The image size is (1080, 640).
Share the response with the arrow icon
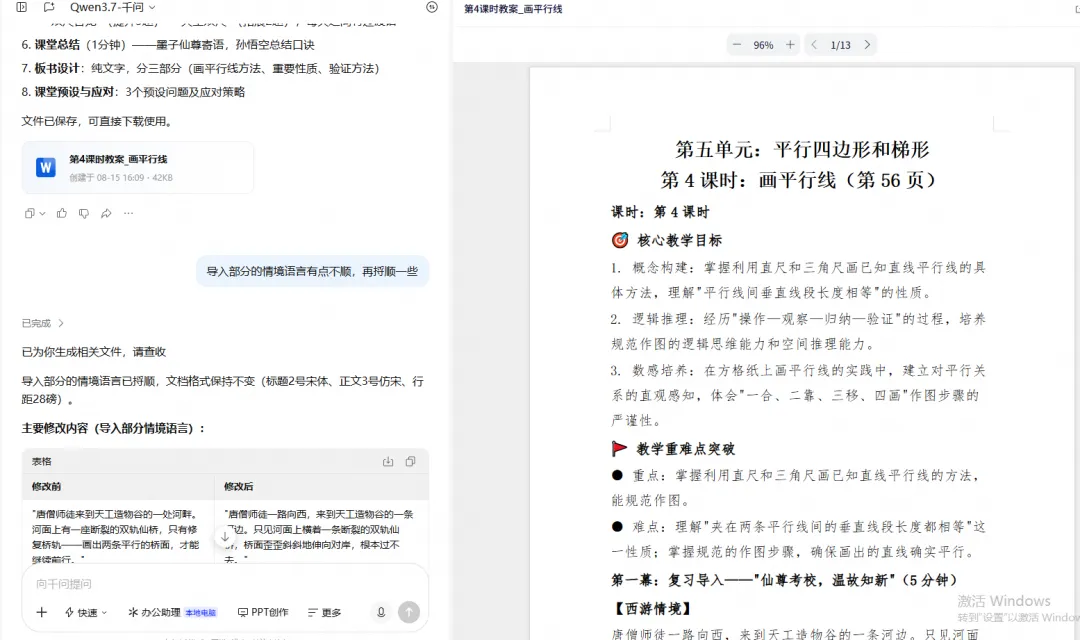click(106, 214)
